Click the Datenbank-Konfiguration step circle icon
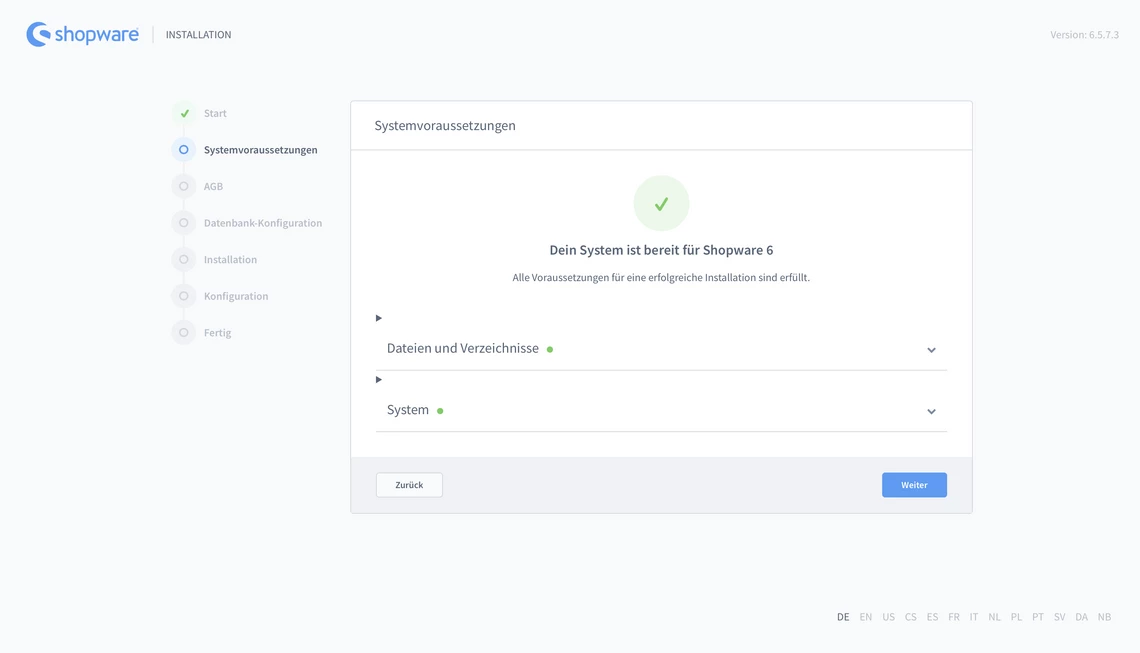 coord(184,223)
